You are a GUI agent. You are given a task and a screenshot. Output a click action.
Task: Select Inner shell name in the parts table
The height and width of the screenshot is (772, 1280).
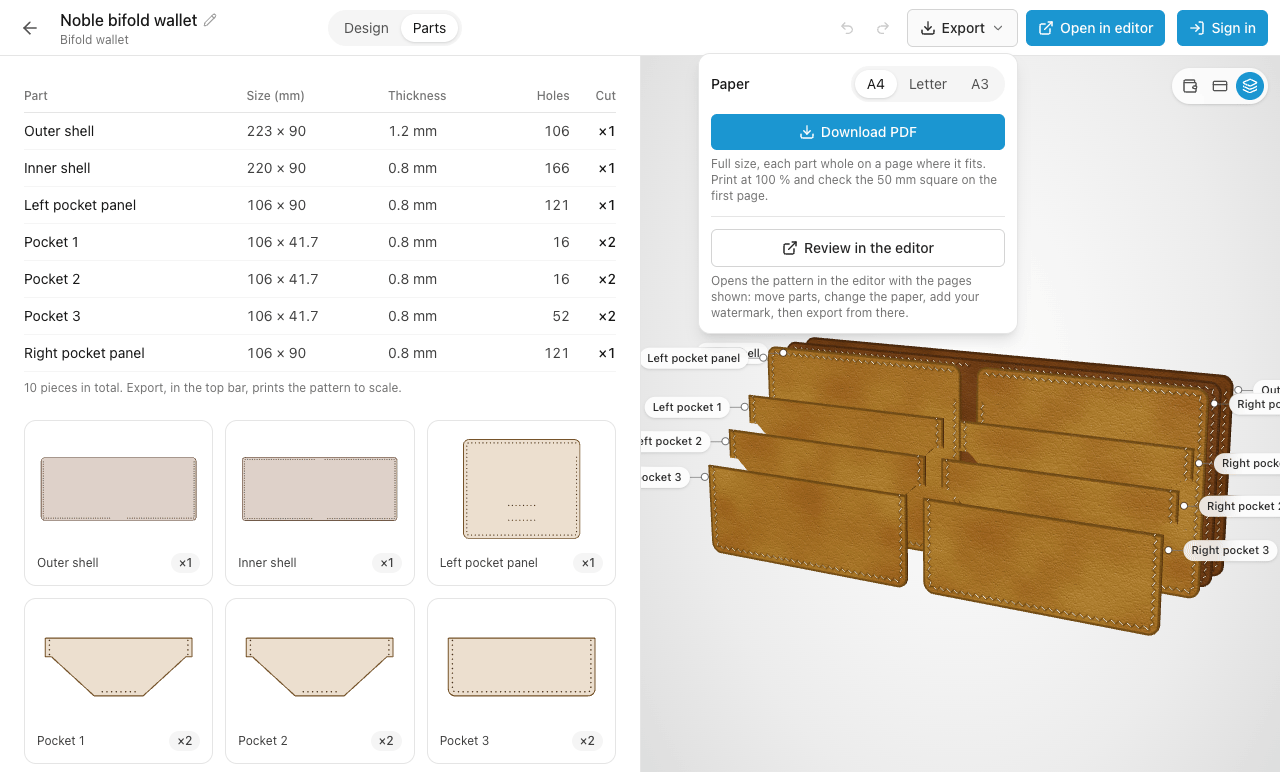coord(57,168)
